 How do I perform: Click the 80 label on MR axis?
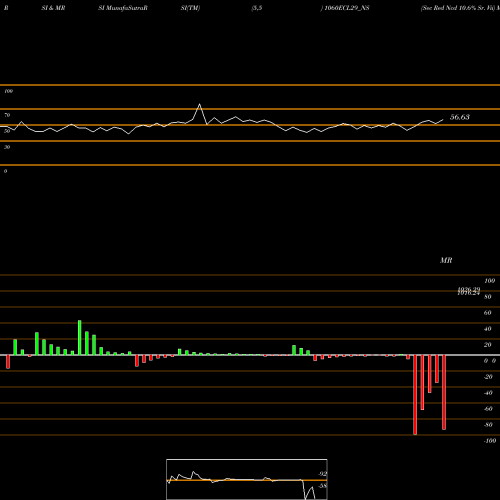pos(487,297)
